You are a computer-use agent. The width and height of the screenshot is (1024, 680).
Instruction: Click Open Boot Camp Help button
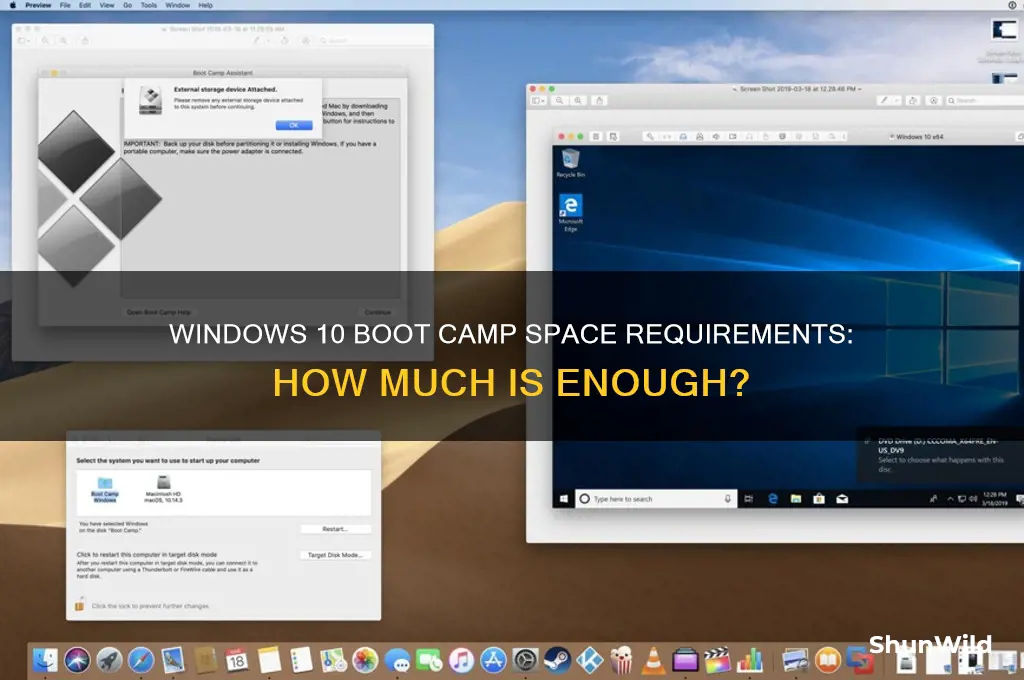(159, 312)
